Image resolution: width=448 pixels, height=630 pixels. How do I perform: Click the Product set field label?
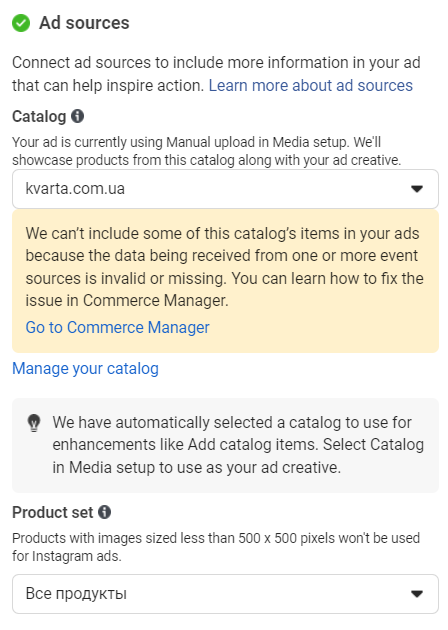53,513
